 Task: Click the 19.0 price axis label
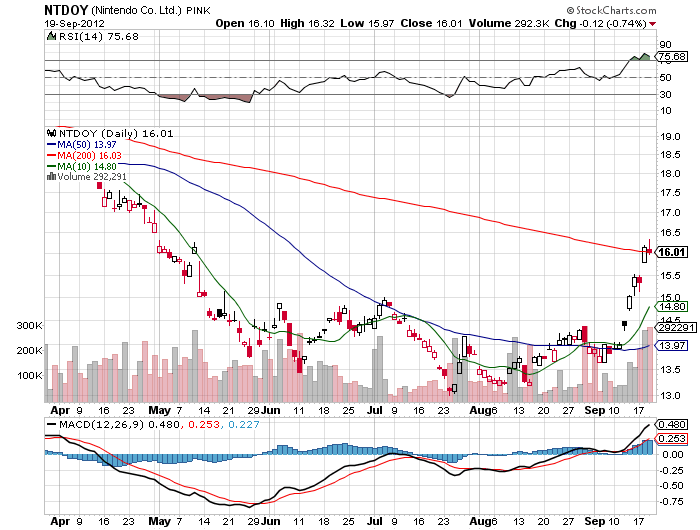click(x=670, y=136)
